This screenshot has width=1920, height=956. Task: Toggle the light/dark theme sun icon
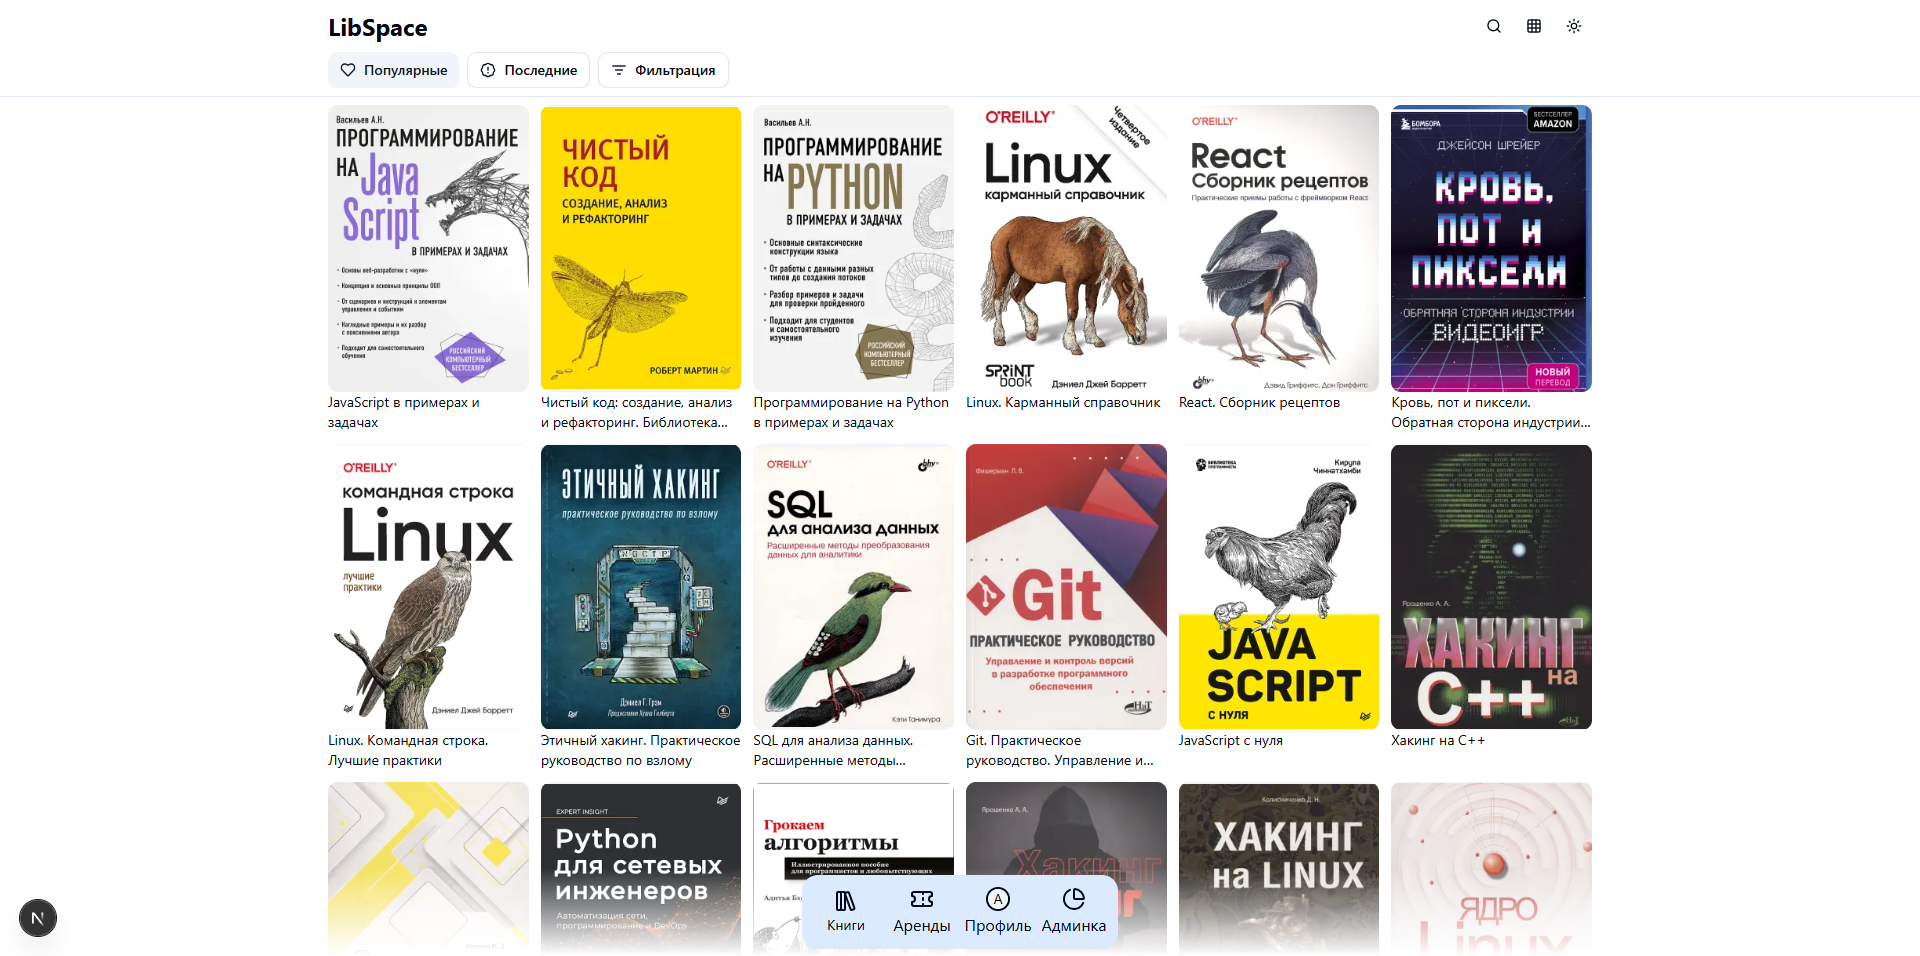1574,26
